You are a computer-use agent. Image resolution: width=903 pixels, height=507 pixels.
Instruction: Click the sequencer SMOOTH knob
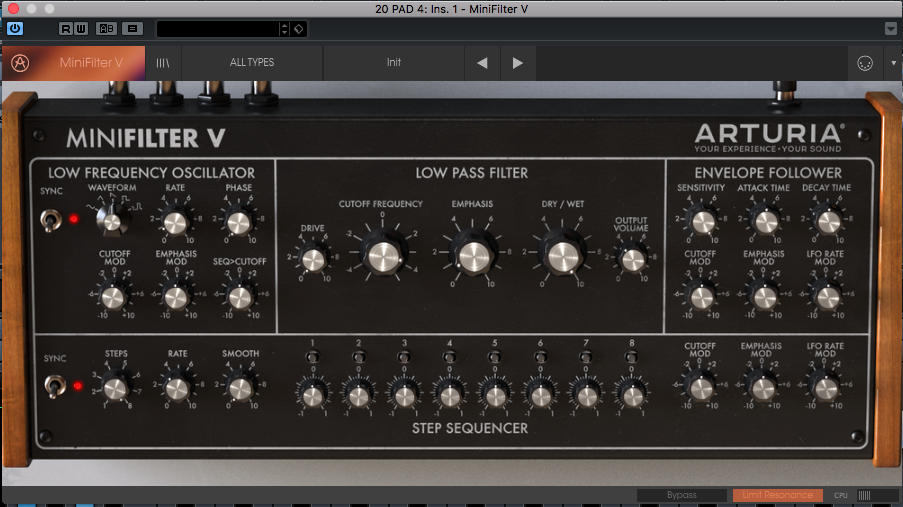[240, 389]
